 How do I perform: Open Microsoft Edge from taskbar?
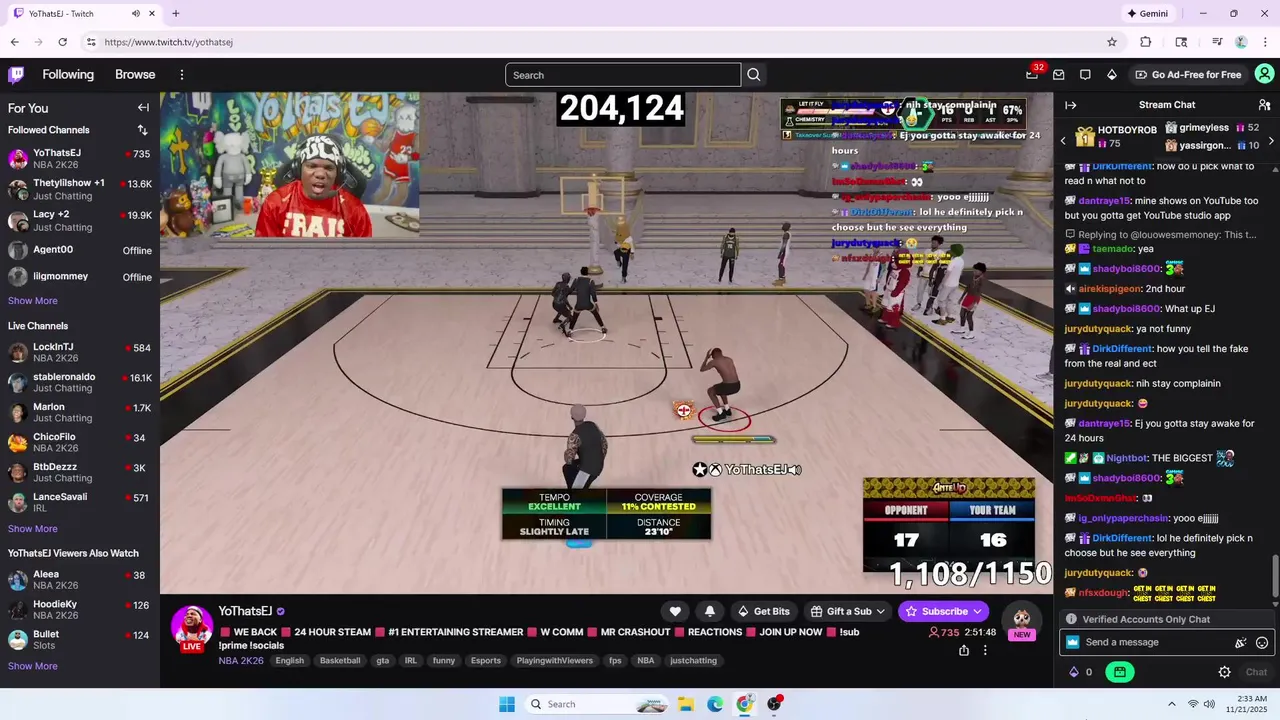pos(715,704)
